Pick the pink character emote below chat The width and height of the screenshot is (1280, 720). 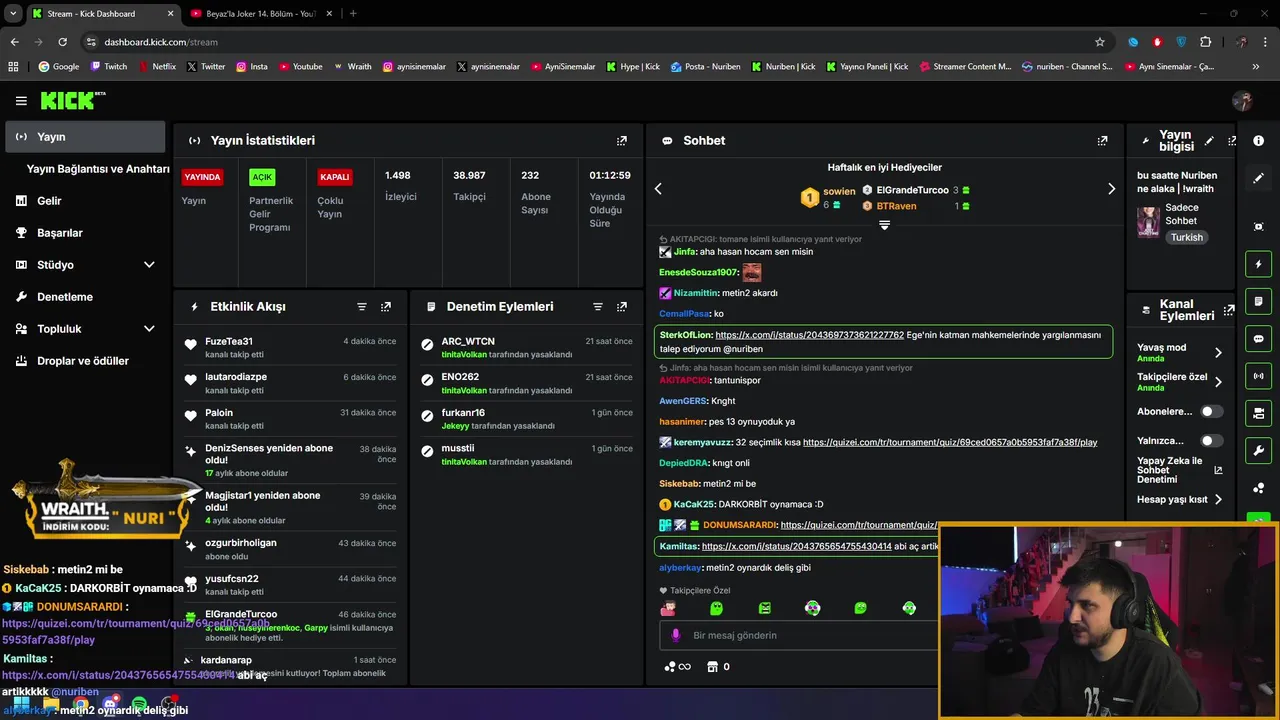668,608
